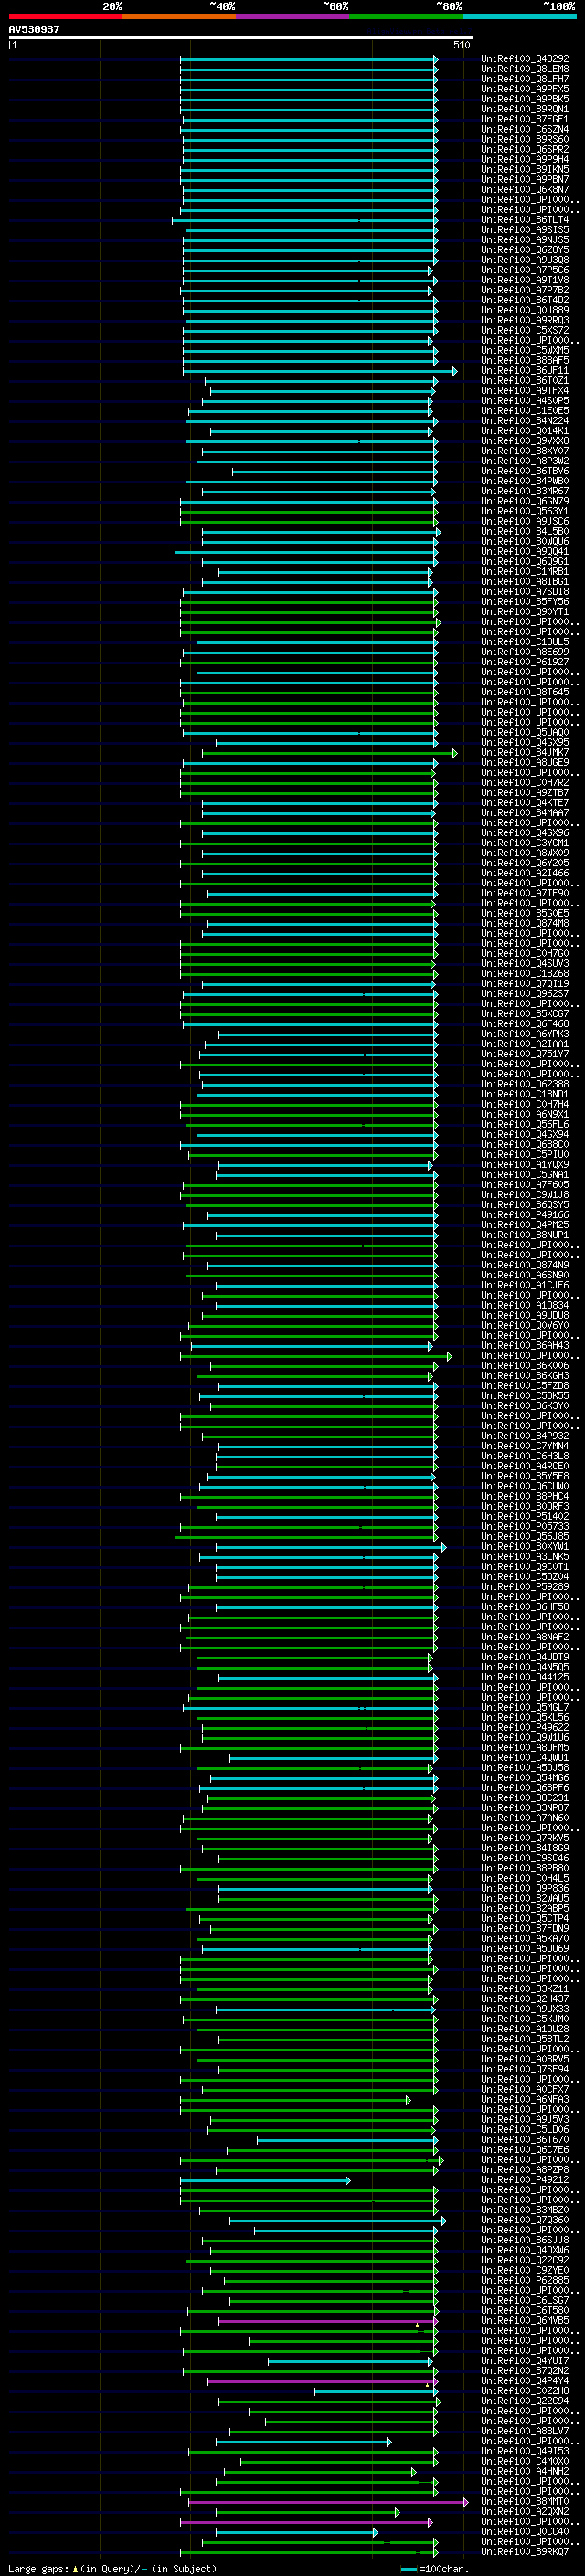This screenshot has height=2576, width=585.
Task: Select the UniRef100_C1MRB1 label
Action: coord(525,571)
